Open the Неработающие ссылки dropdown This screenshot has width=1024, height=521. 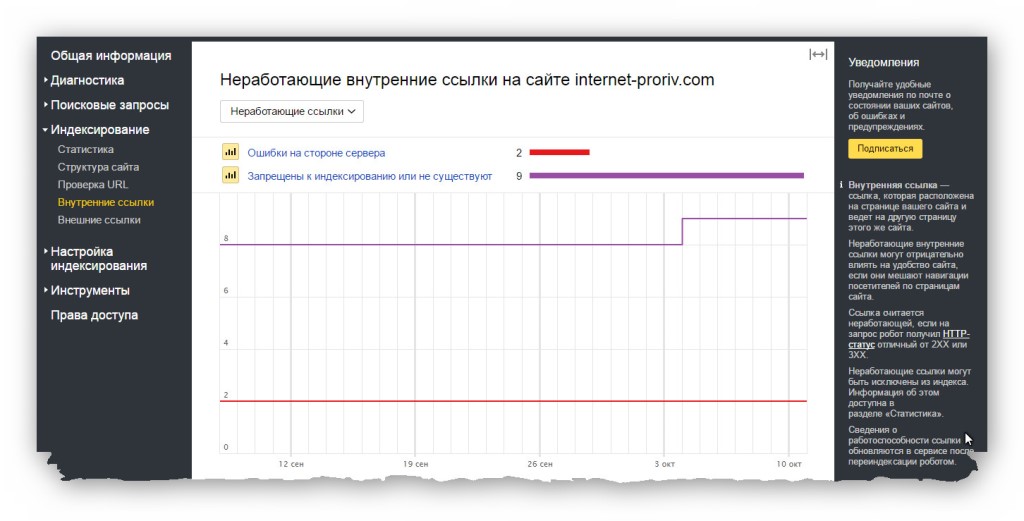click(x=292, y=112)
